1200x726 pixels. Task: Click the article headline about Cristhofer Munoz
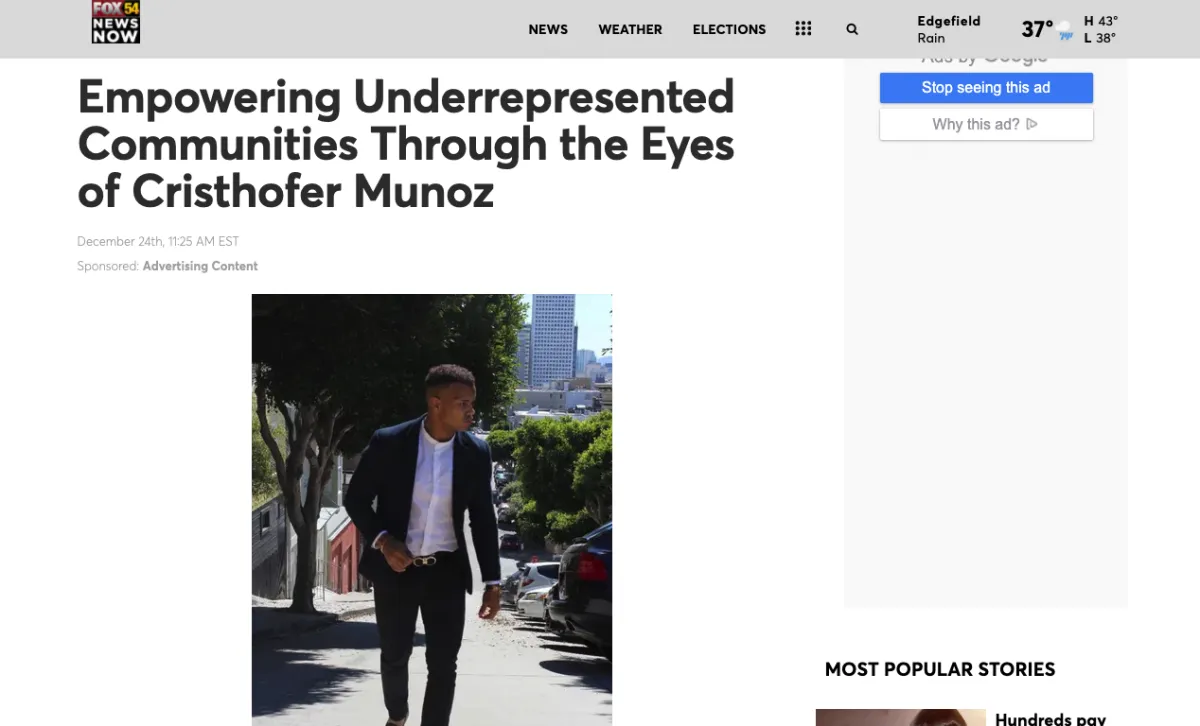click(x=406, y=143)
